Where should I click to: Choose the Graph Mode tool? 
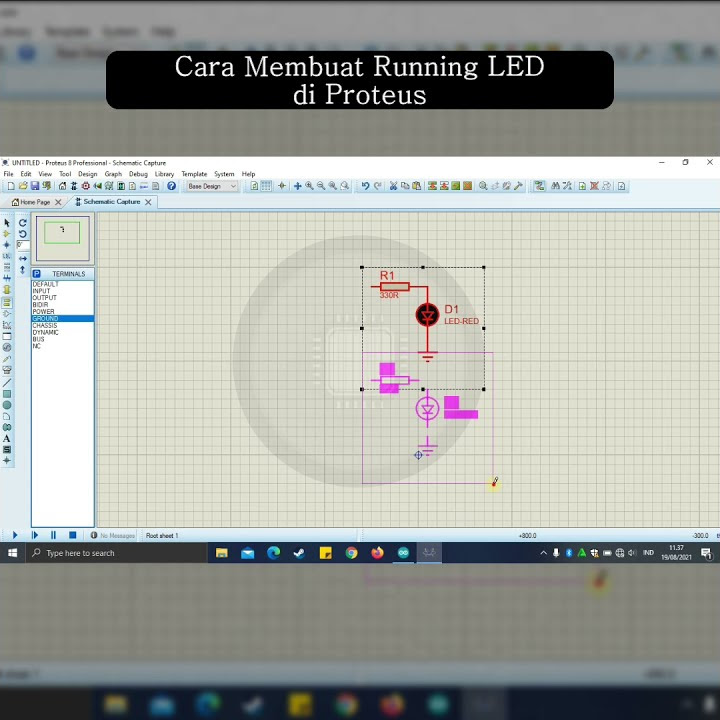7,325
